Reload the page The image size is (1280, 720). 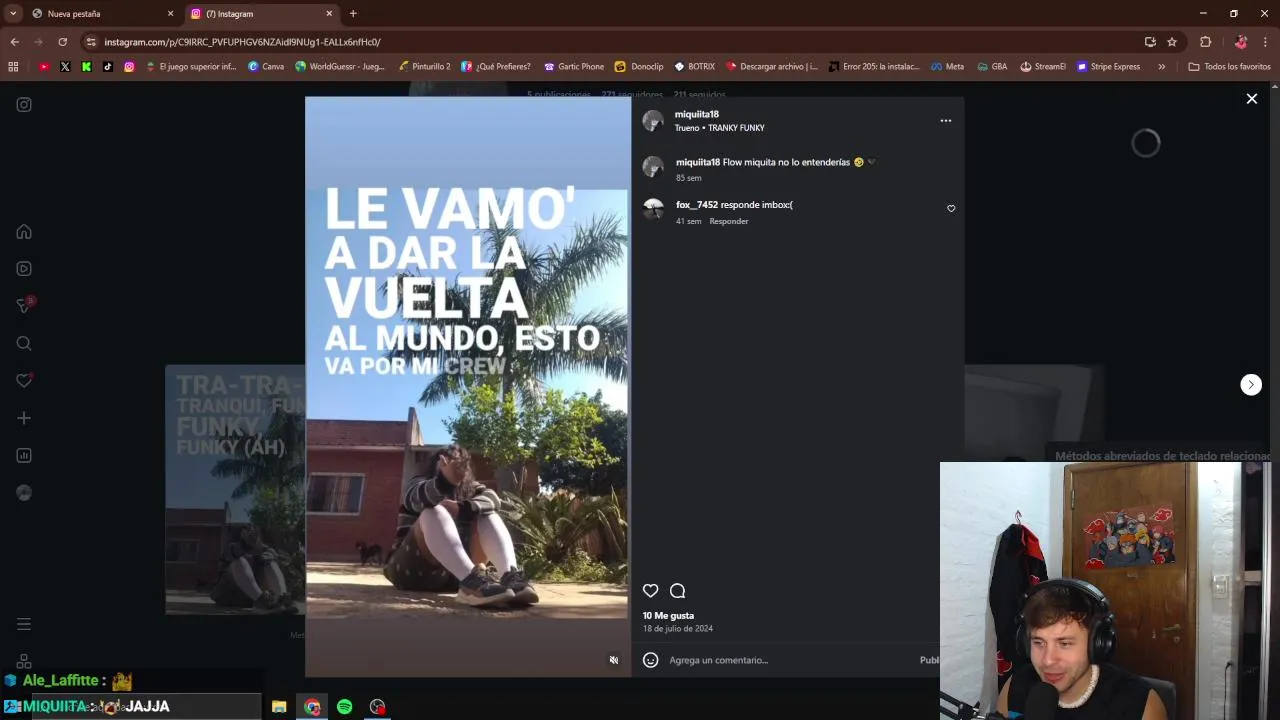point(62,42)
